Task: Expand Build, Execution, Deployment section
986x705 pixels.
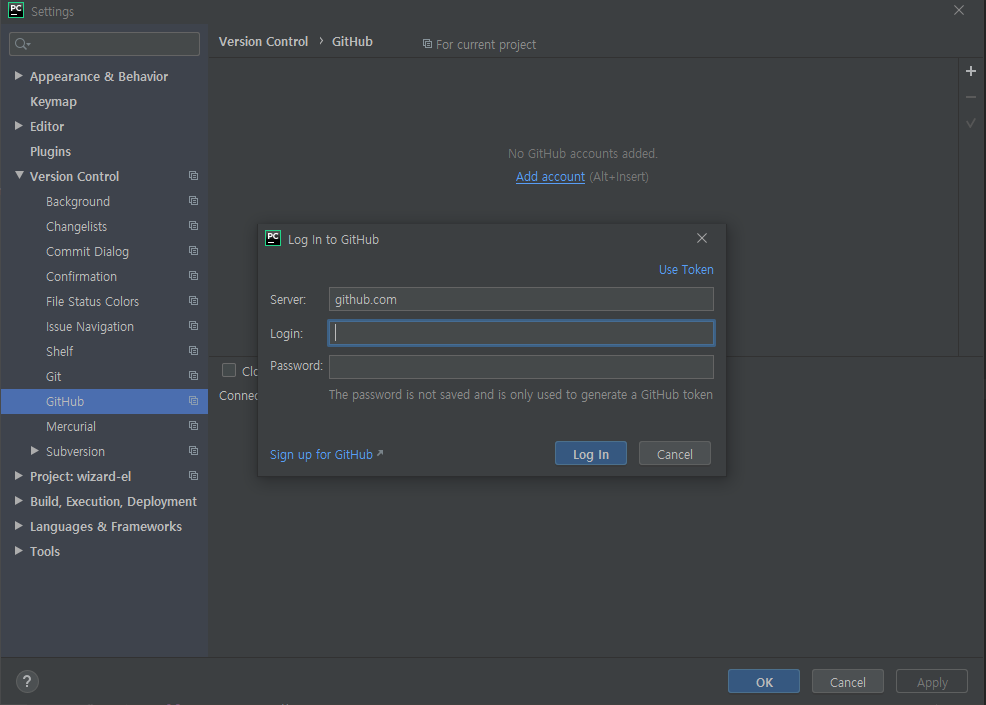Action: 19,501
